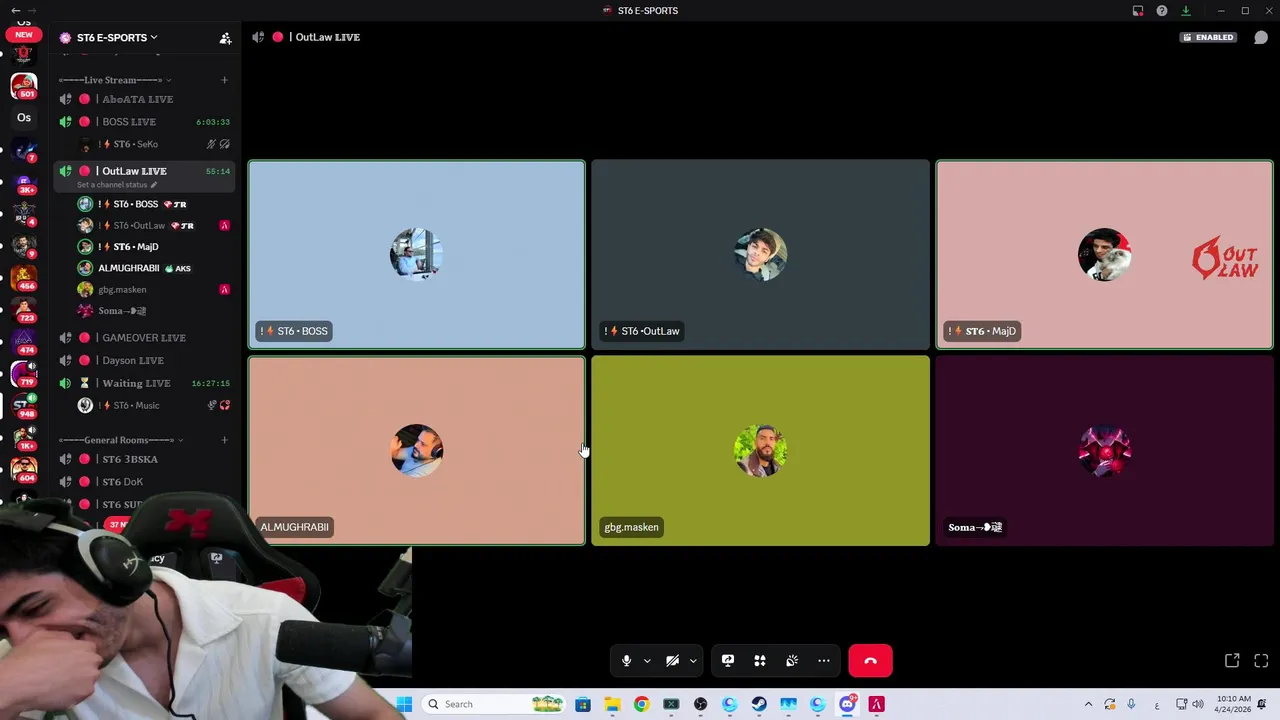Join the AboATA LIVE voice channel
Image resolution: width=1280 pixels, height=720 pixels.
coord(144,99)
